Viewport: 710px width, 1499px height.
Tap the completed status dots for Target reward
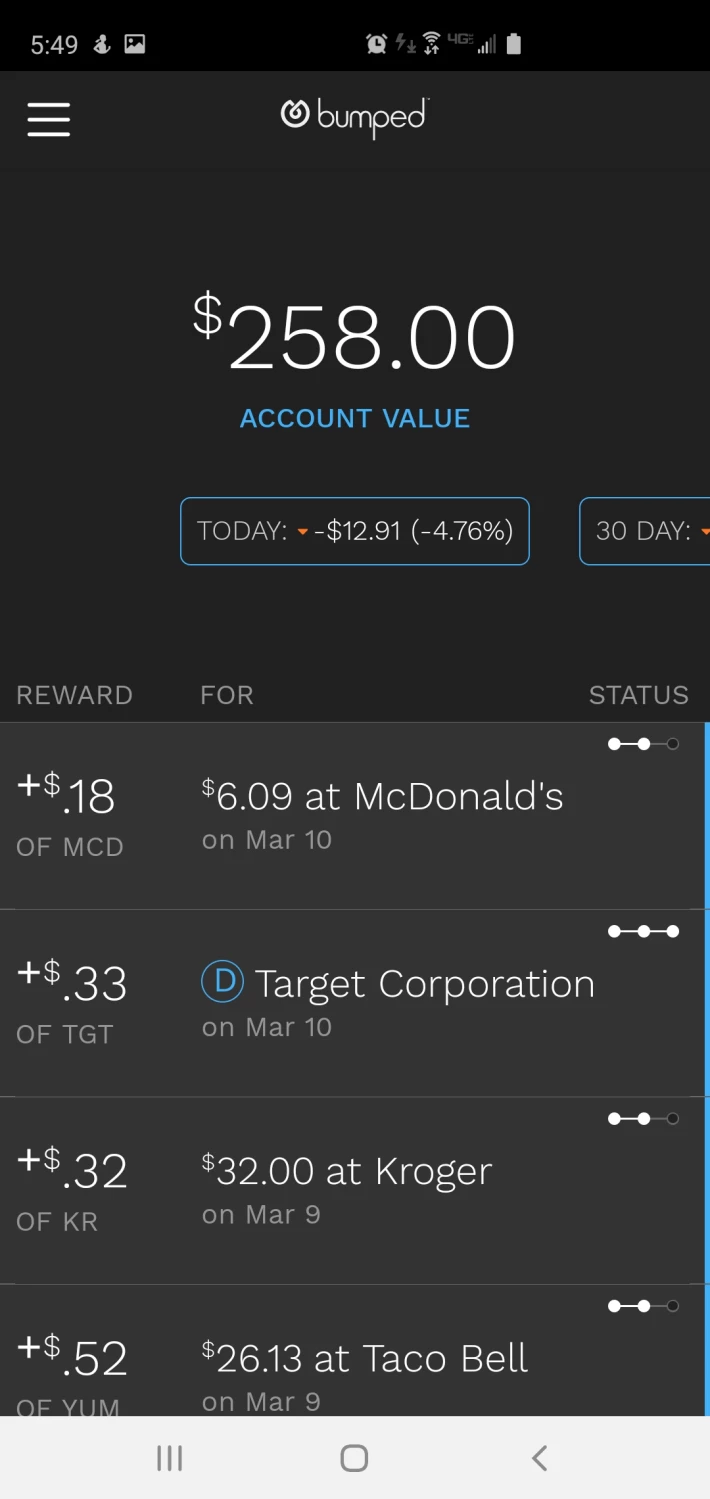click(643, 931)
